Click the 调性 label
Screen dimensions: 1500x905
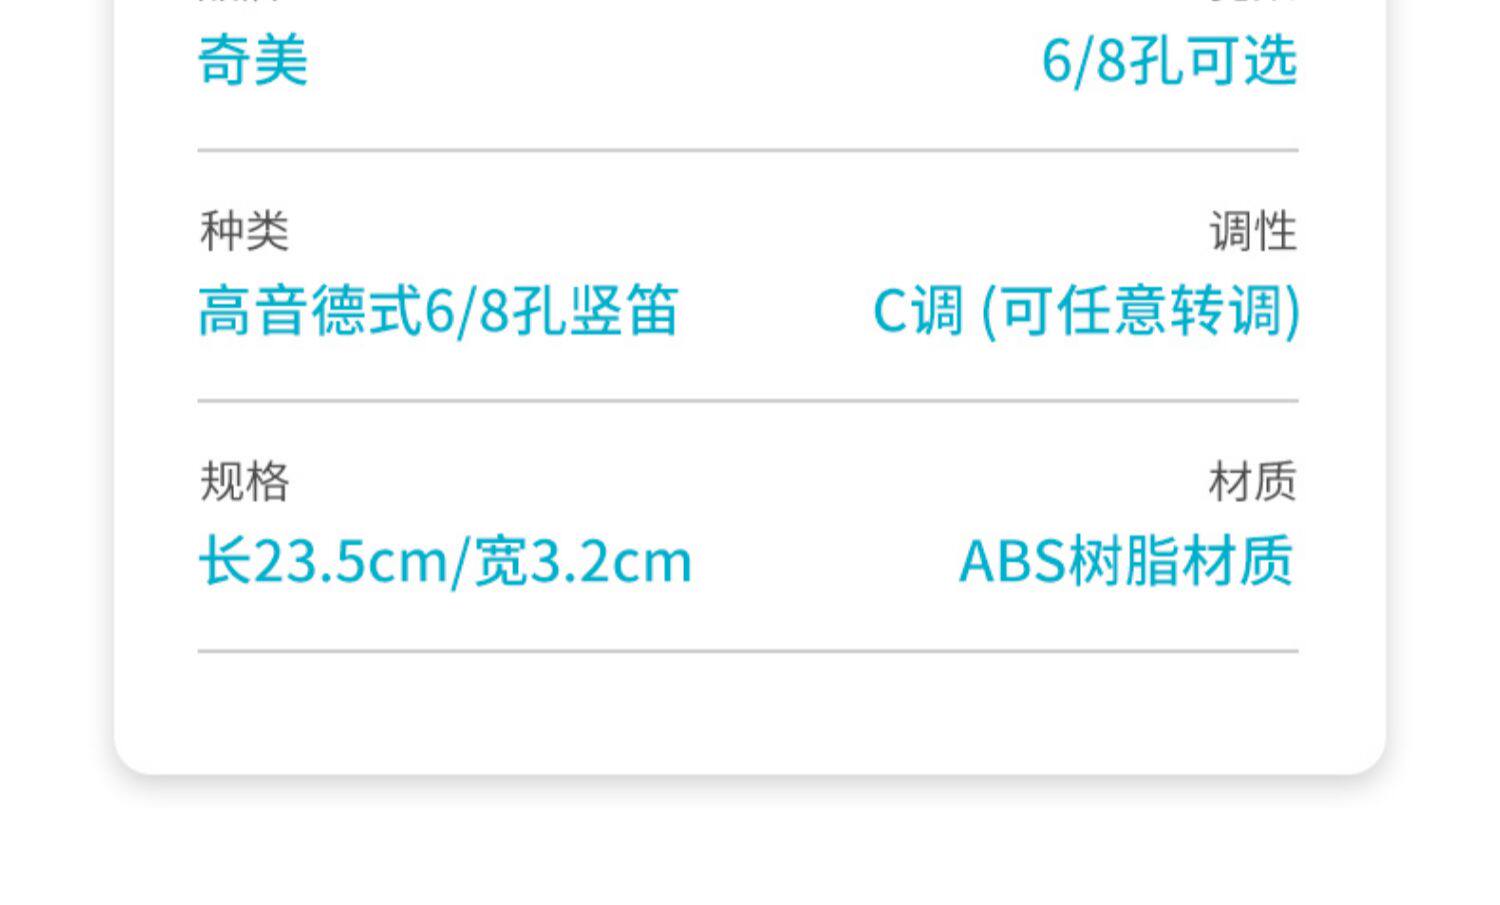coord(1253,232)
